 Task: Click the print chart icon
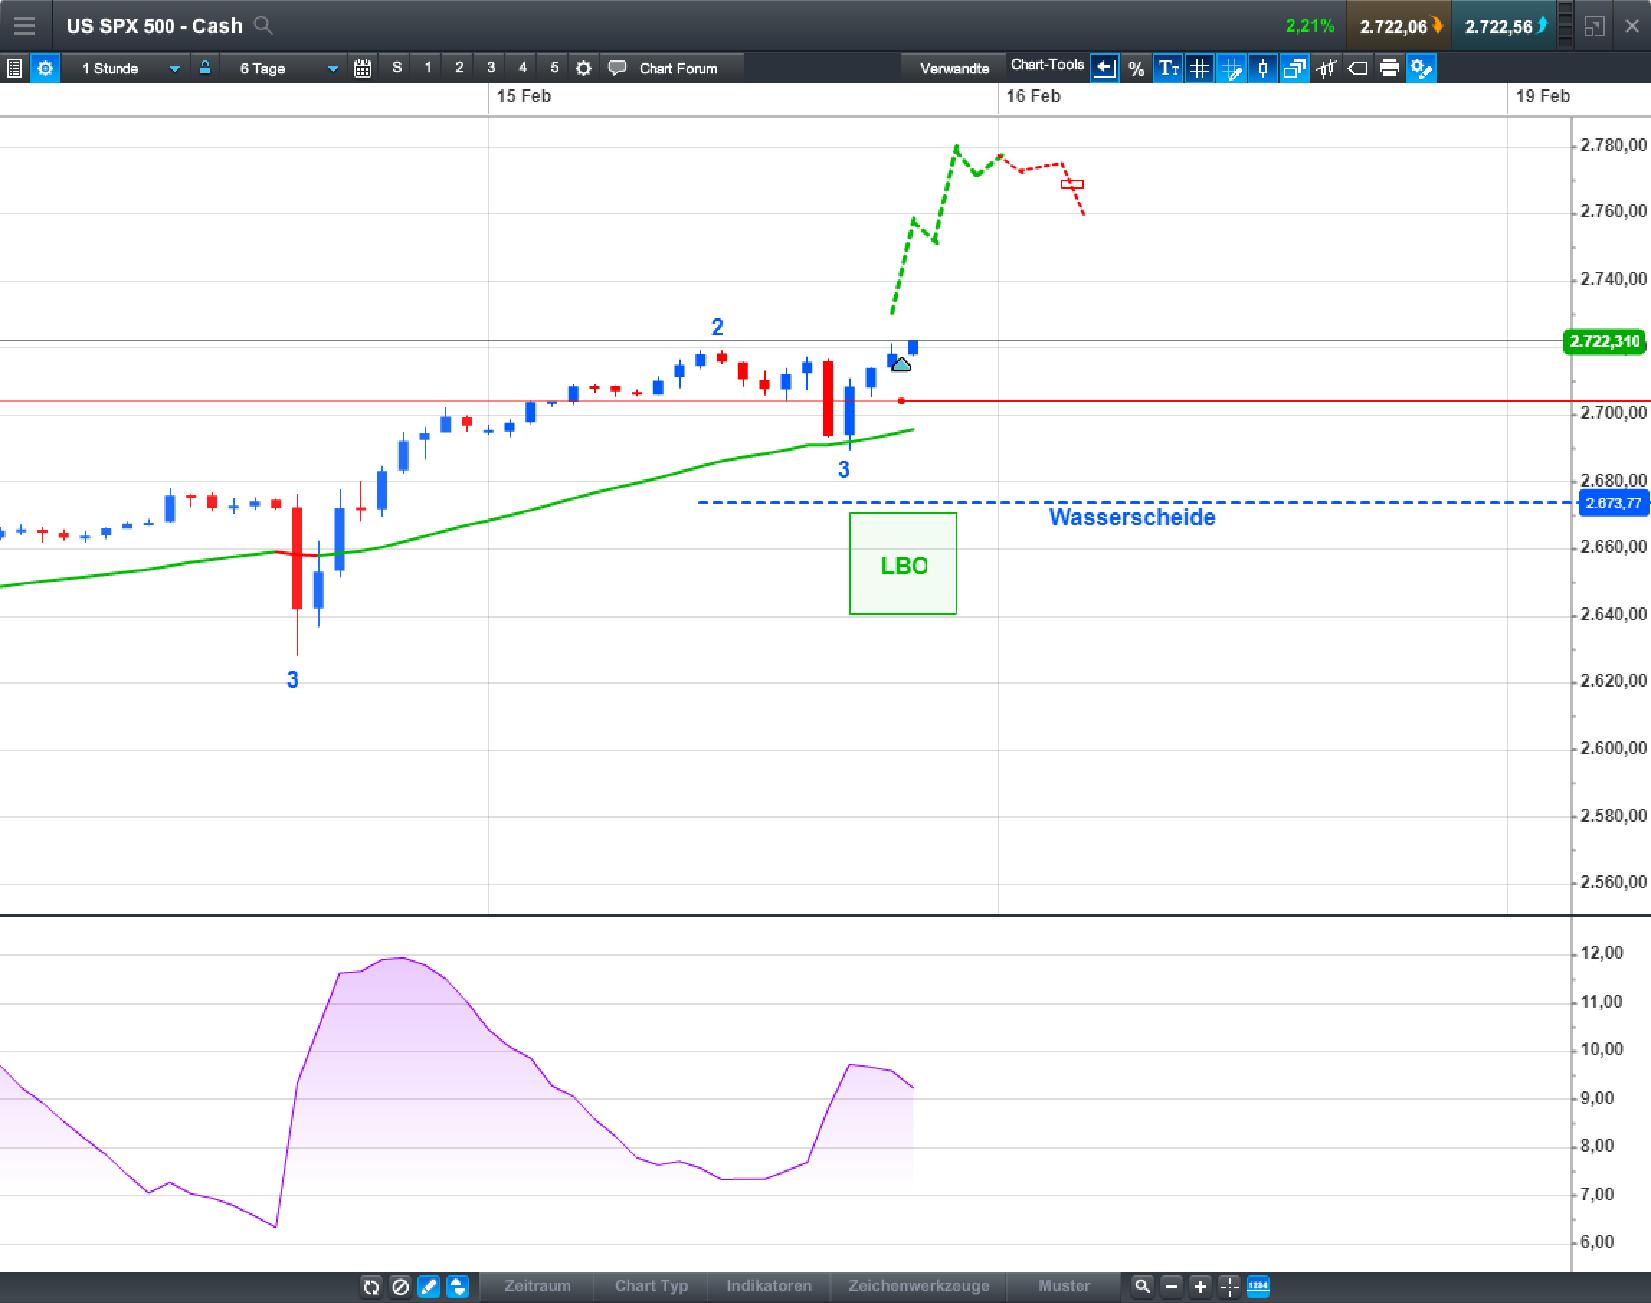[1389, 69]
